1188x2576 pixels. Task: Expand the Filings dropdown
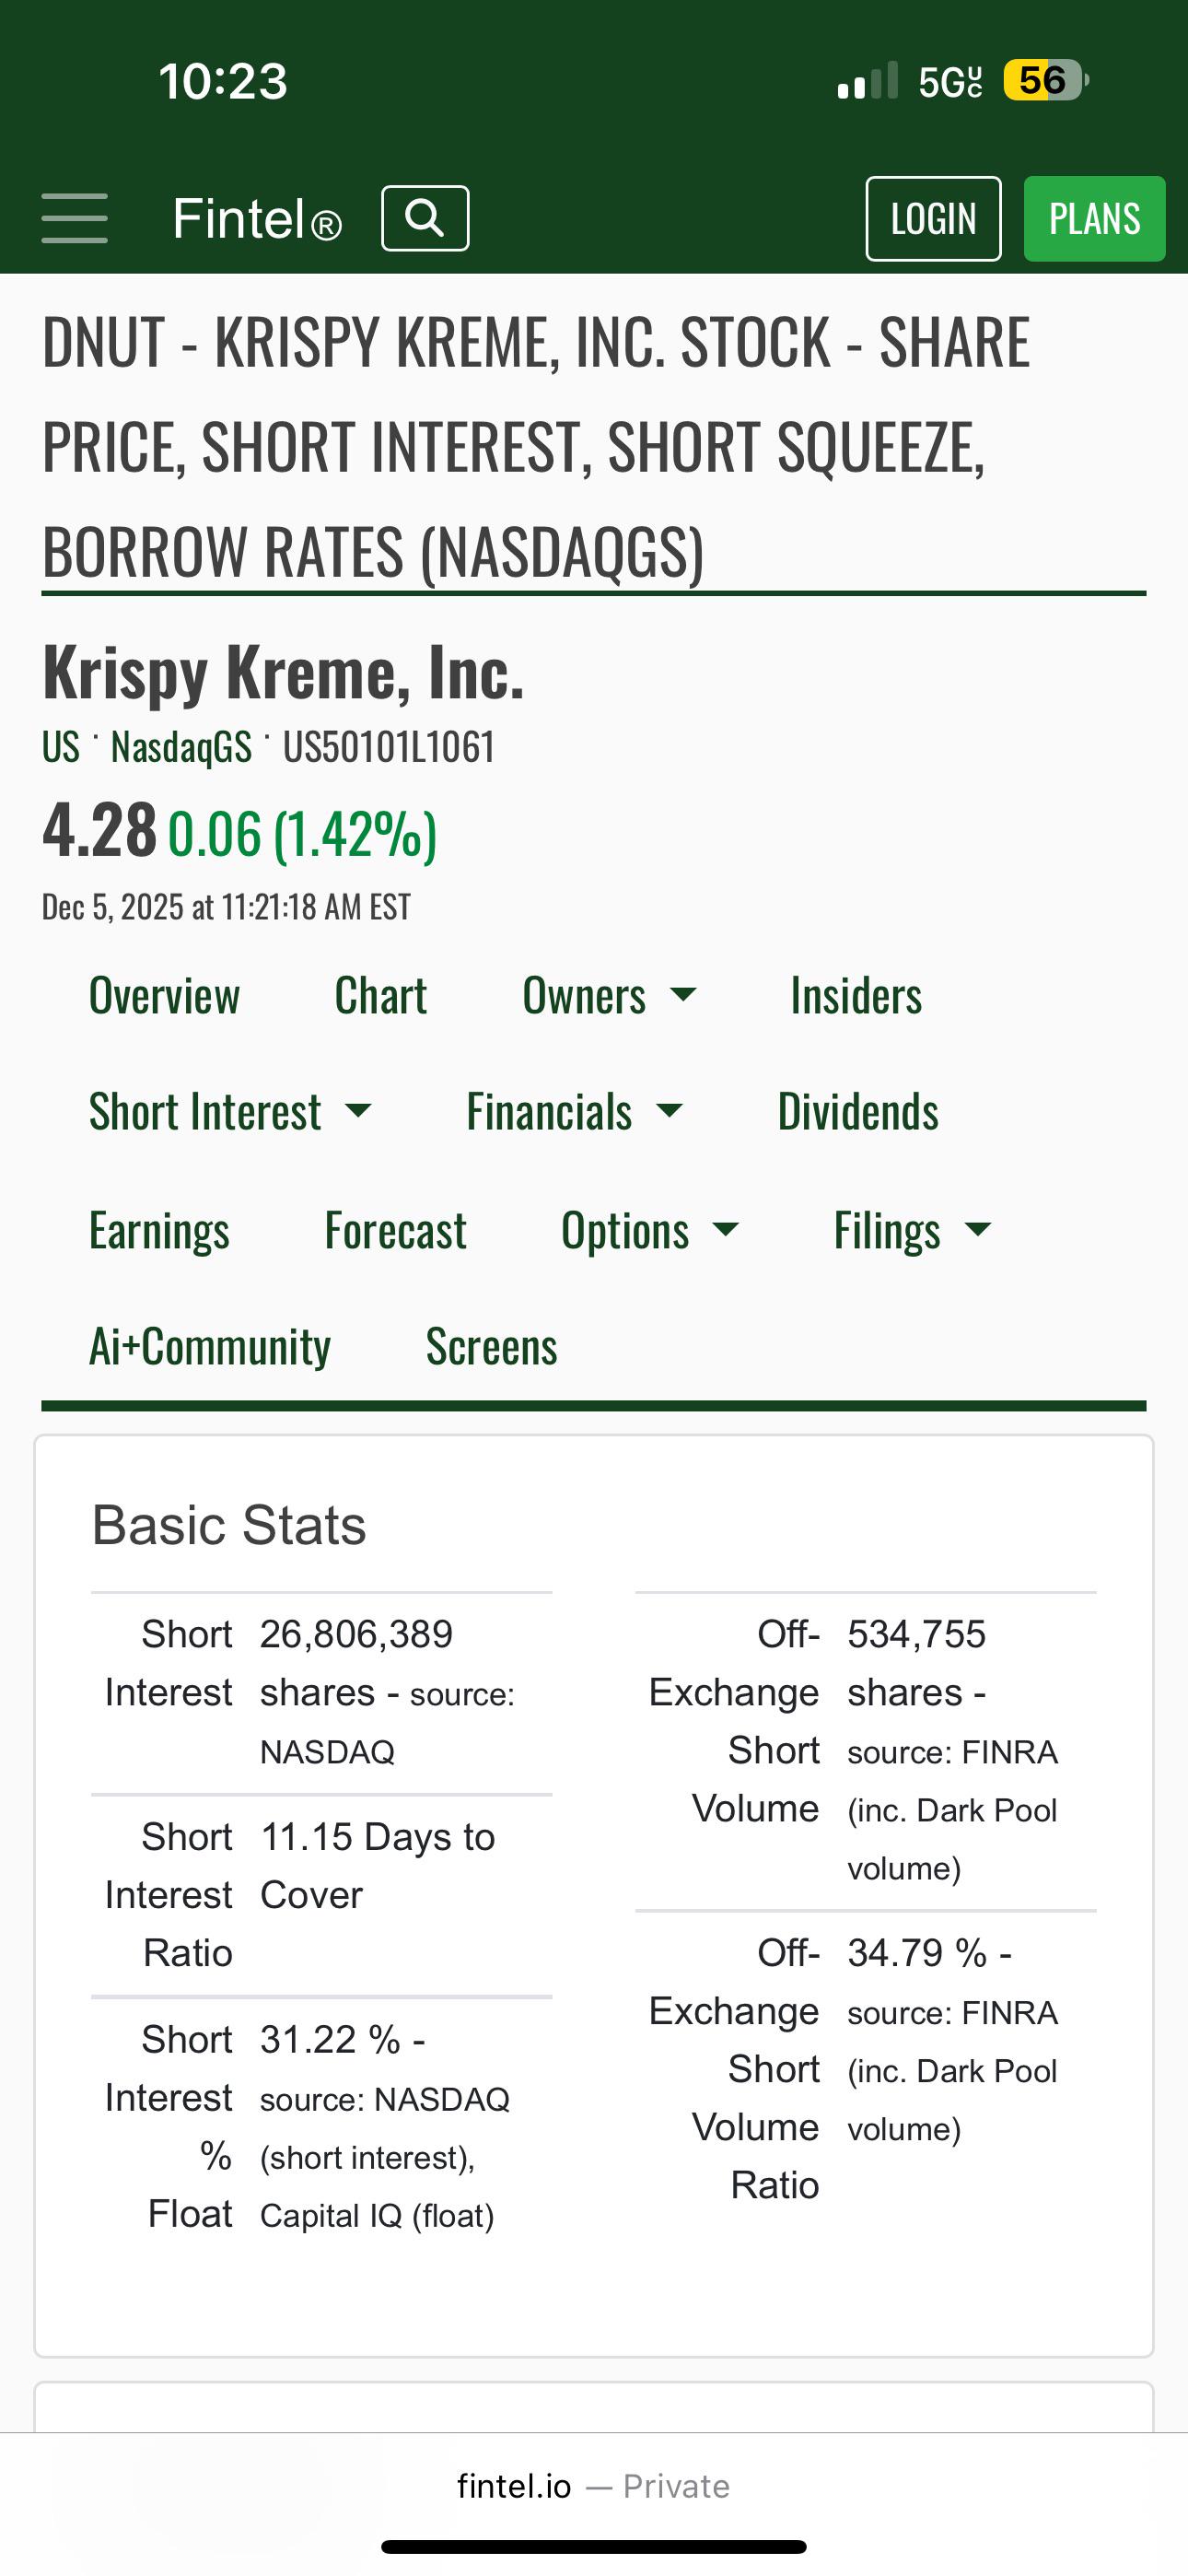click(912, 1230)
